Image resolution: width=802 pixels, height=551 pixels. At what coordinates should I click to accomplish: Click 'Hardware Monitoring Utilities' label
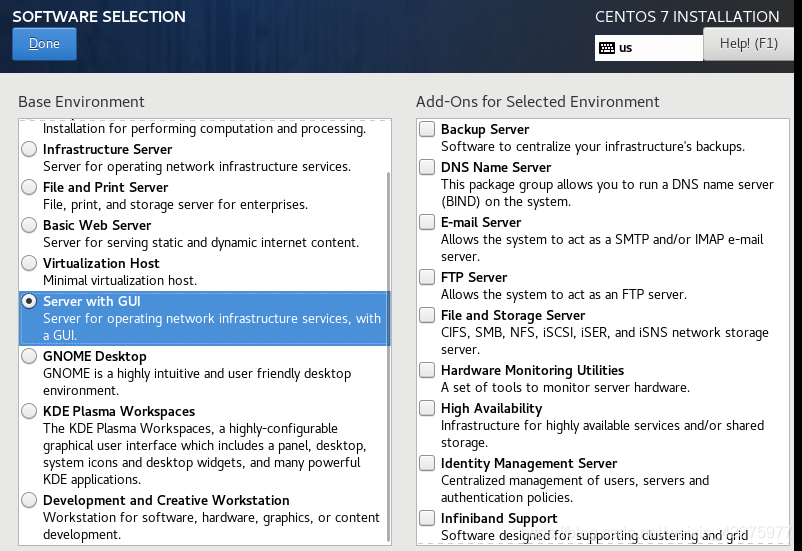pos(532,370)
